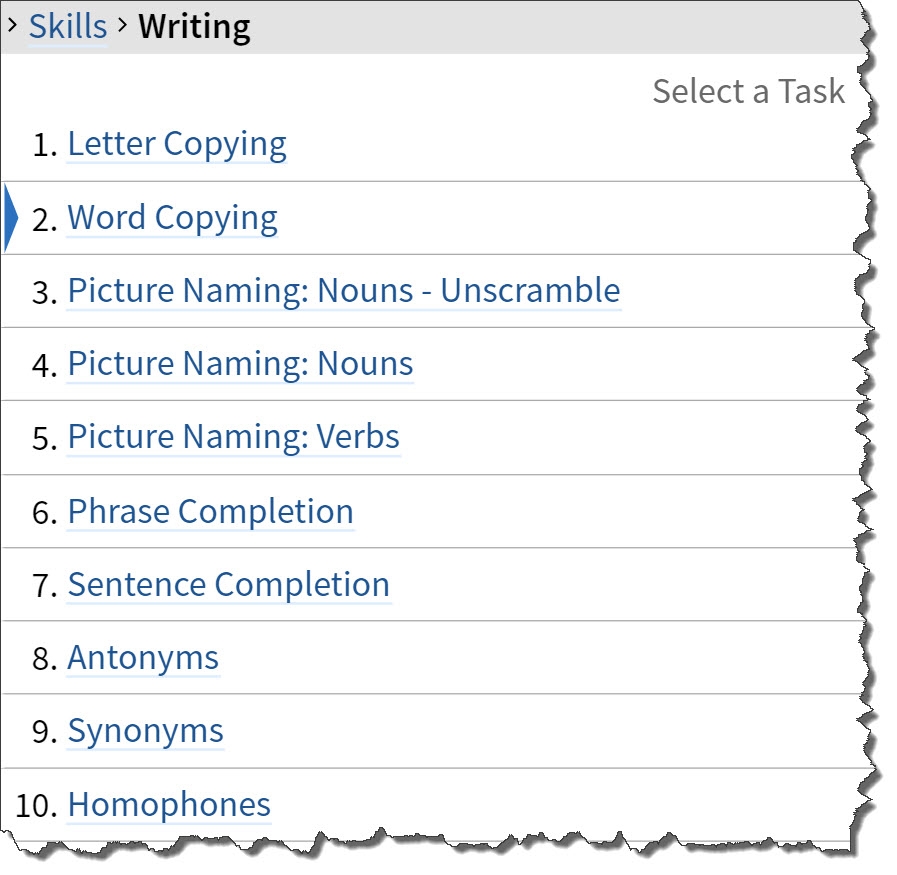Open the Phrase Completion task
The height and width of the screenshot is (875, 897).
coord(210,511)
